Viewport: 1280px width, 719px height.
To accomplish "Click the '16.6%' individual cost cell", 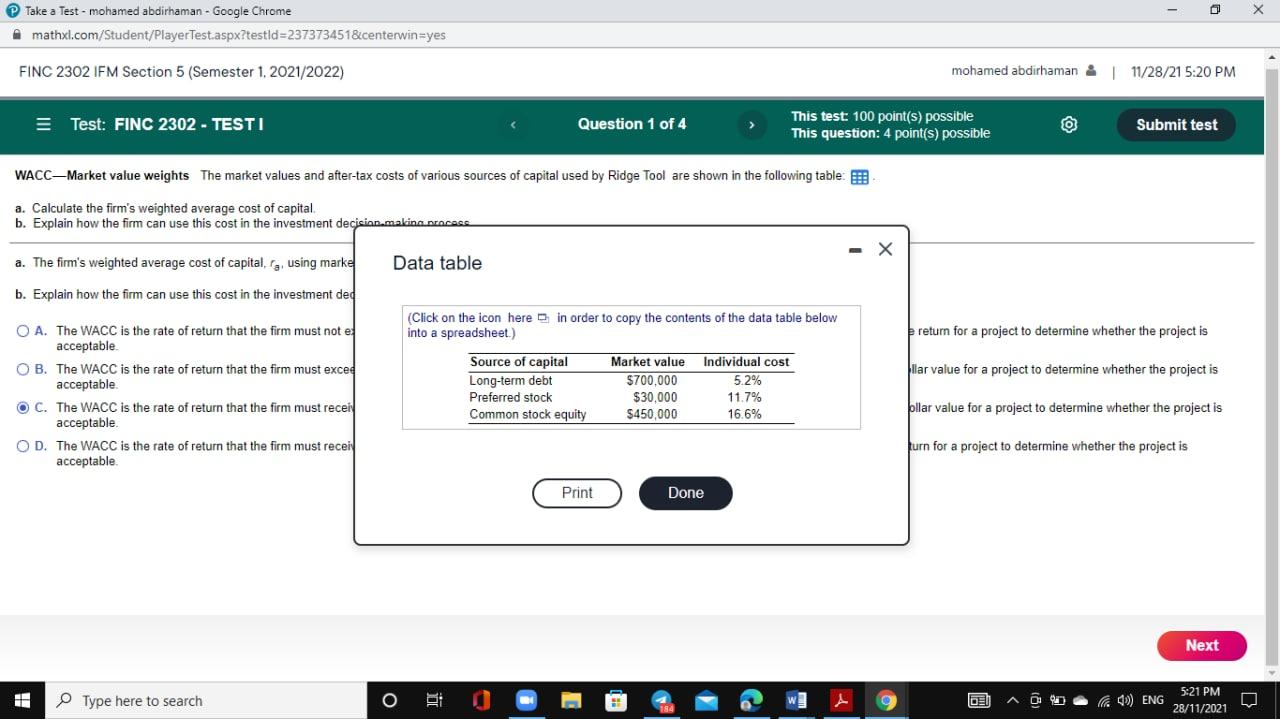I will [x=745, y=415].
